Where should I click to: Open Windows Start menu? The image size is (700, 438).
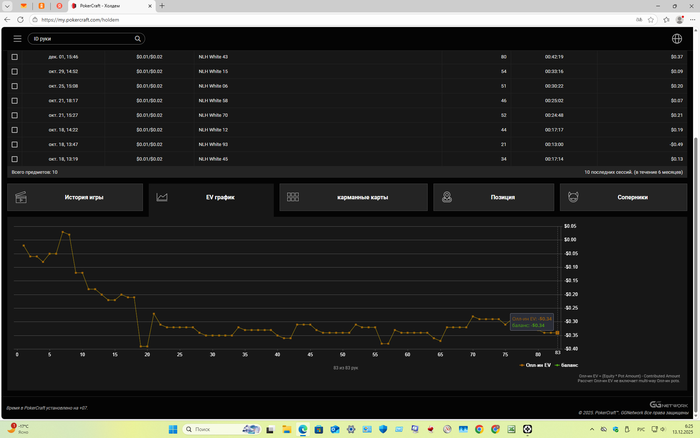(173, 429)
